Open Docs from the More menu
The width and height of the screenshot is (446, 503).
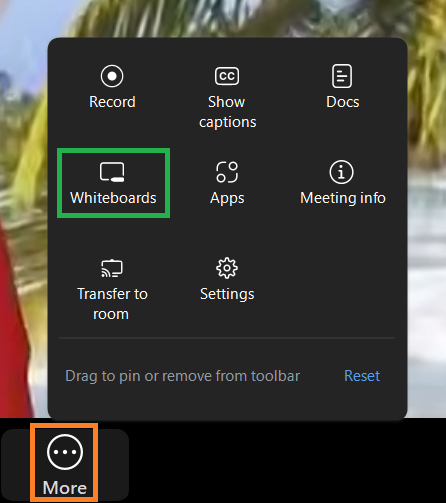coord(342,87)
